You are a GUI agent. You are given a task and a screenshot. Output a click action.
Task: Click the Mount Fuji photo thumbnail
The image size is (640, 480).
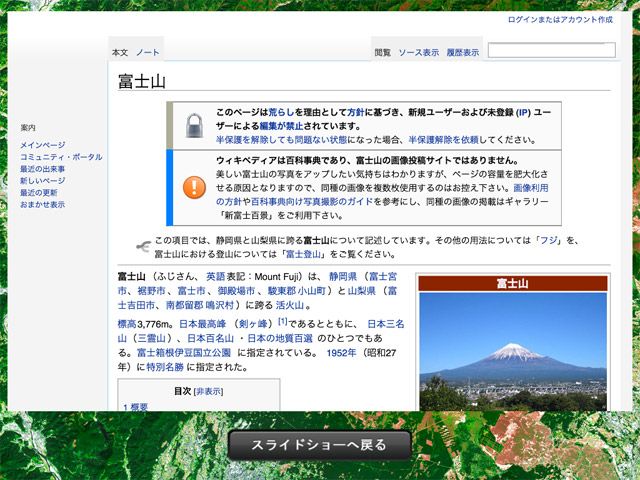(513, 352)
